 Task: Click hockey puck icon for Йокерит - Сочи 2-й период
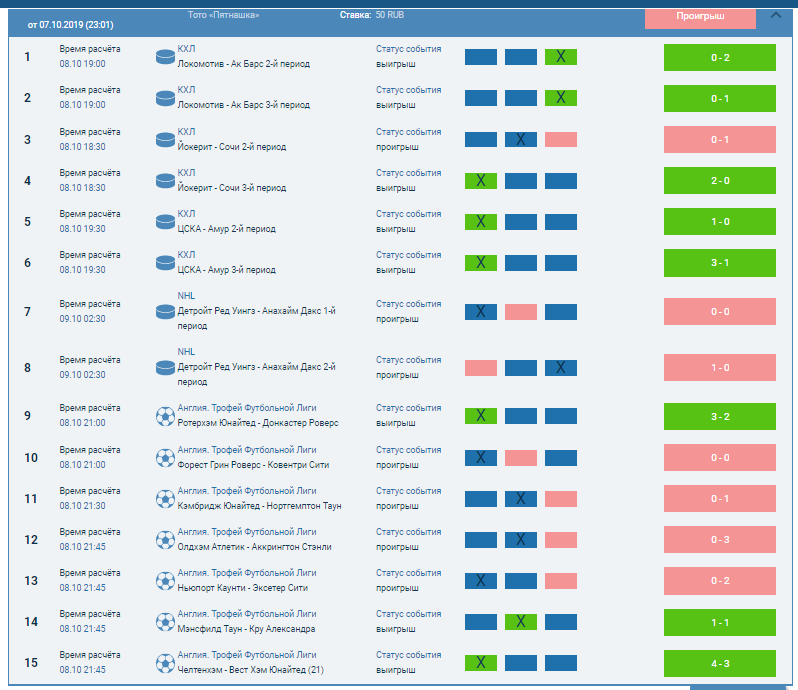pyautogui.click(x=165, y=139)
